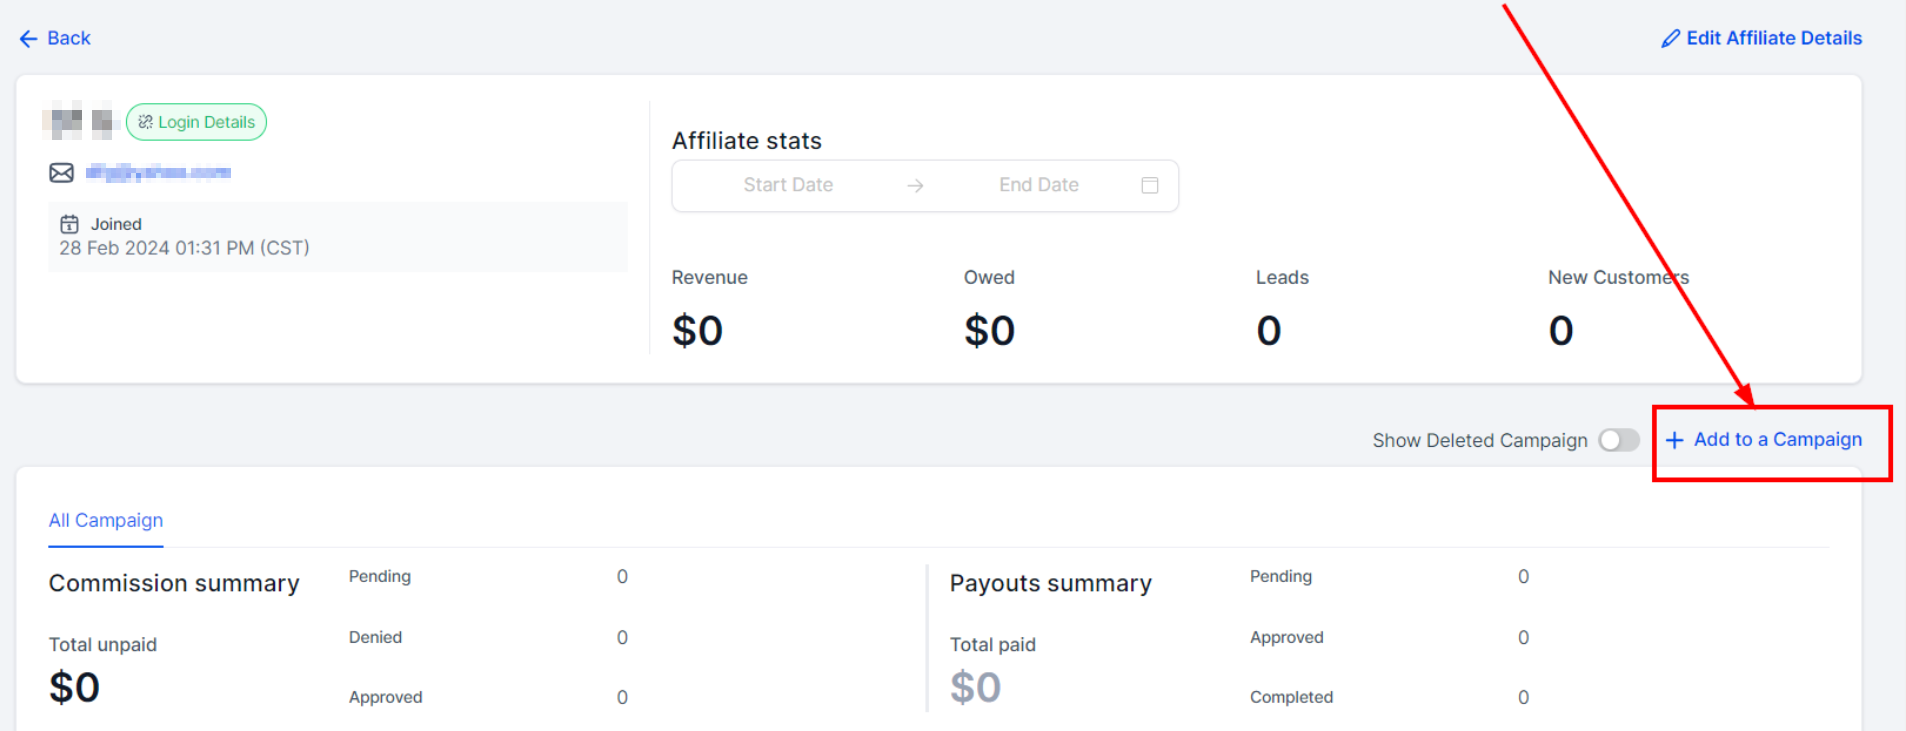
Task: Click the blurred affiliate email address
Action: coord(158,172)
